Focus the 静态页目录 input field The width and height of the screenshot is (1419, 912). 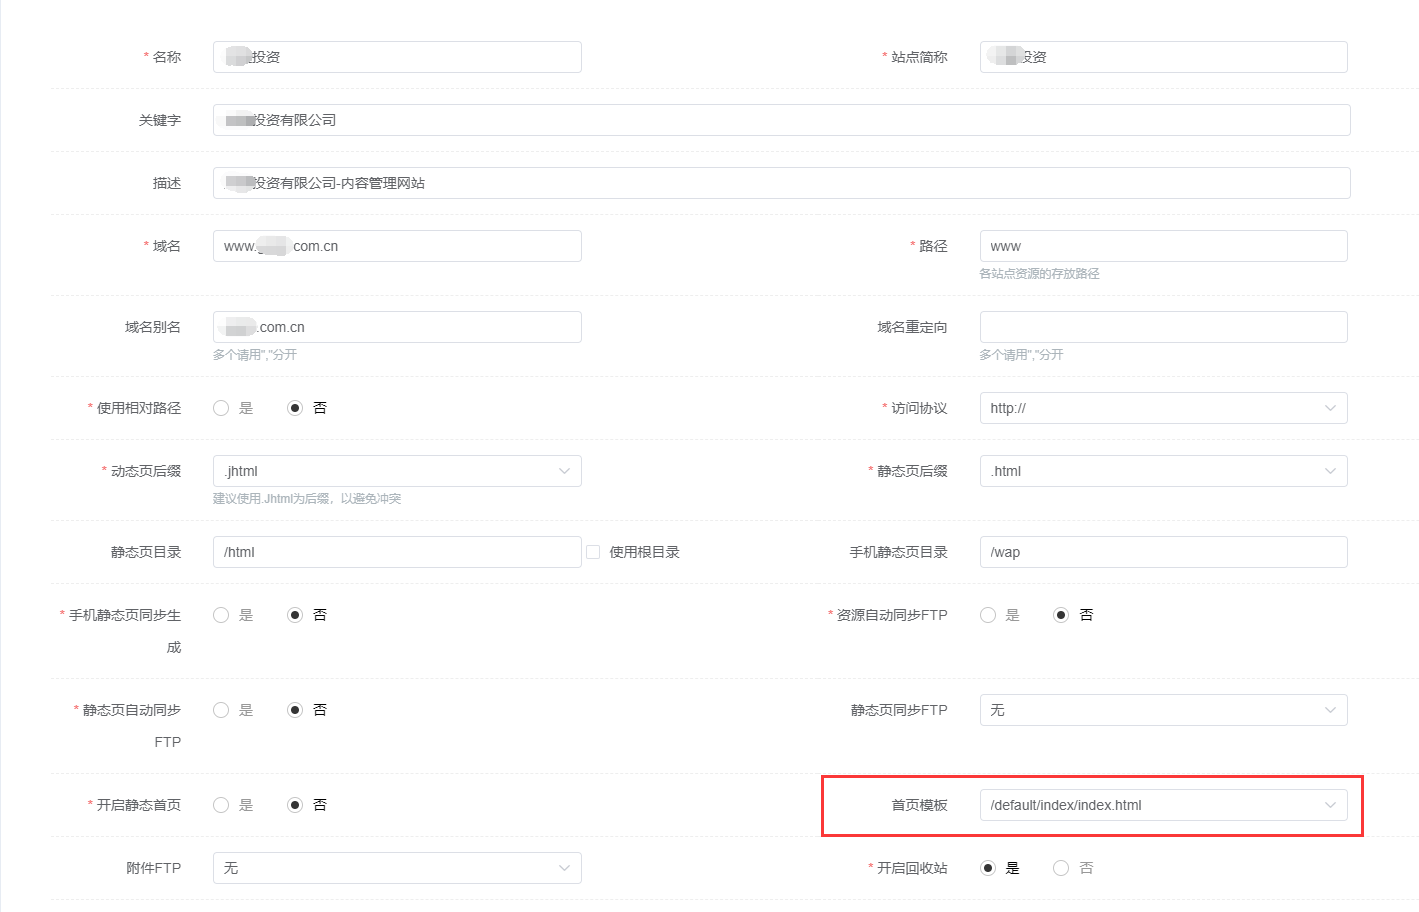point(396,552)
